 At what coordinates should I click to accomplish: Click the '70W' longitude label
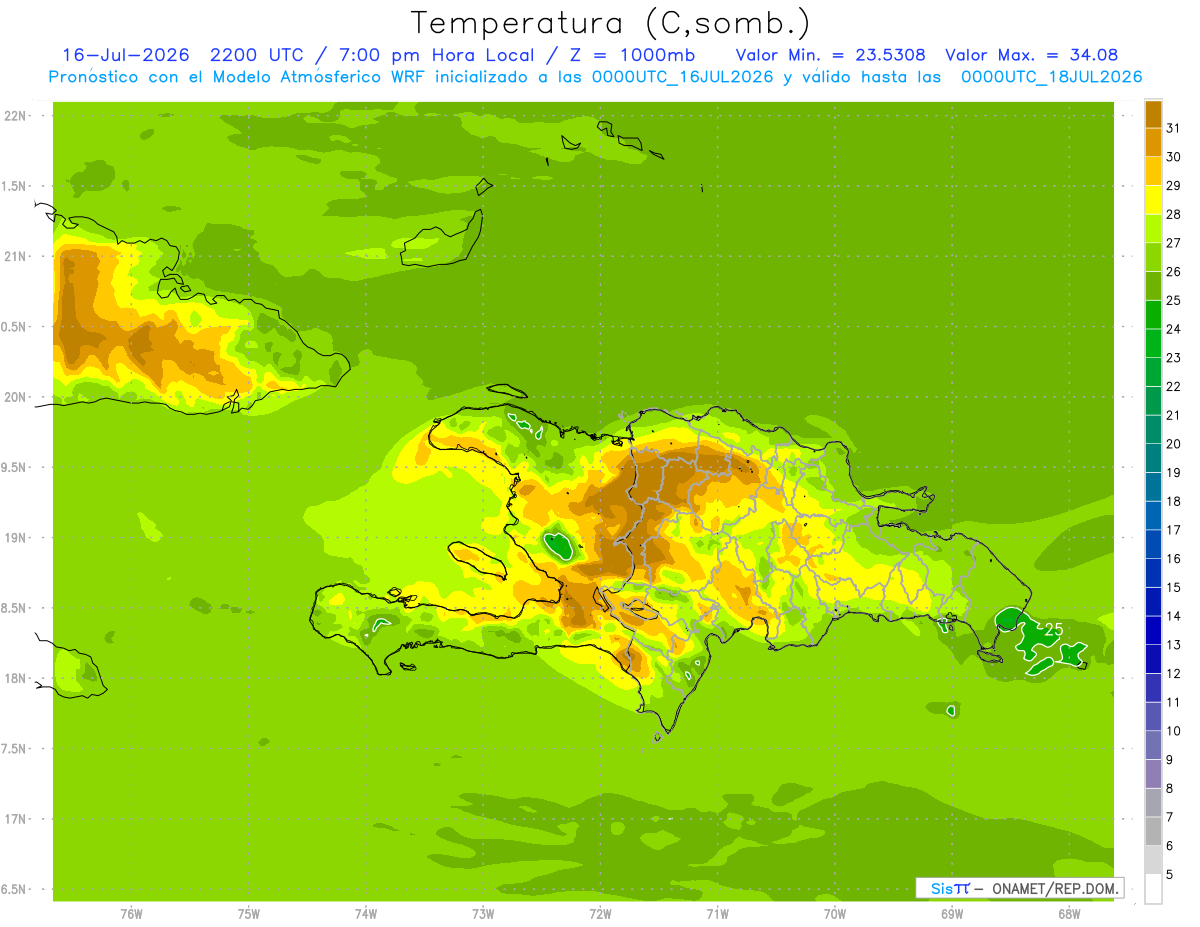pos(835,913)
